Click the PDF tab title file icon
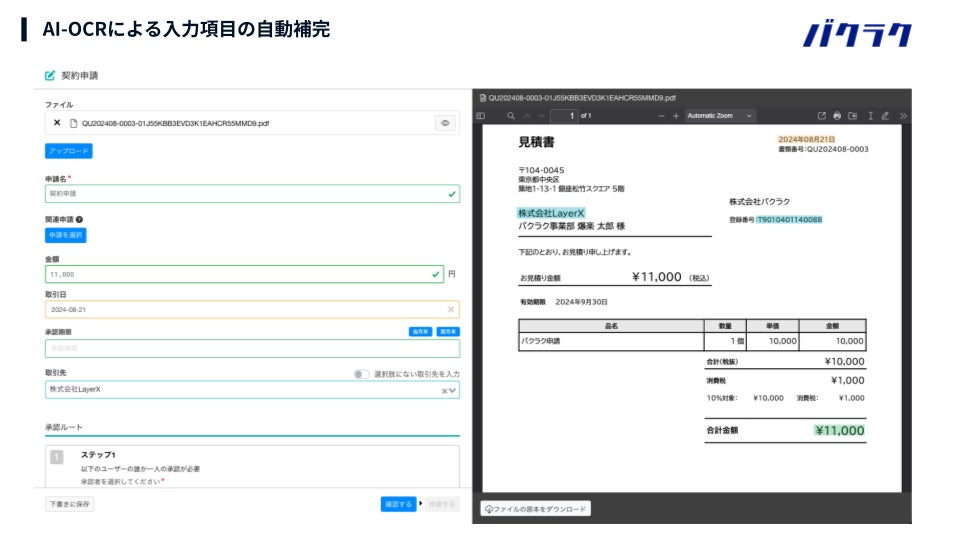This screenshot has height=540, width=960. tap(482, 98)
